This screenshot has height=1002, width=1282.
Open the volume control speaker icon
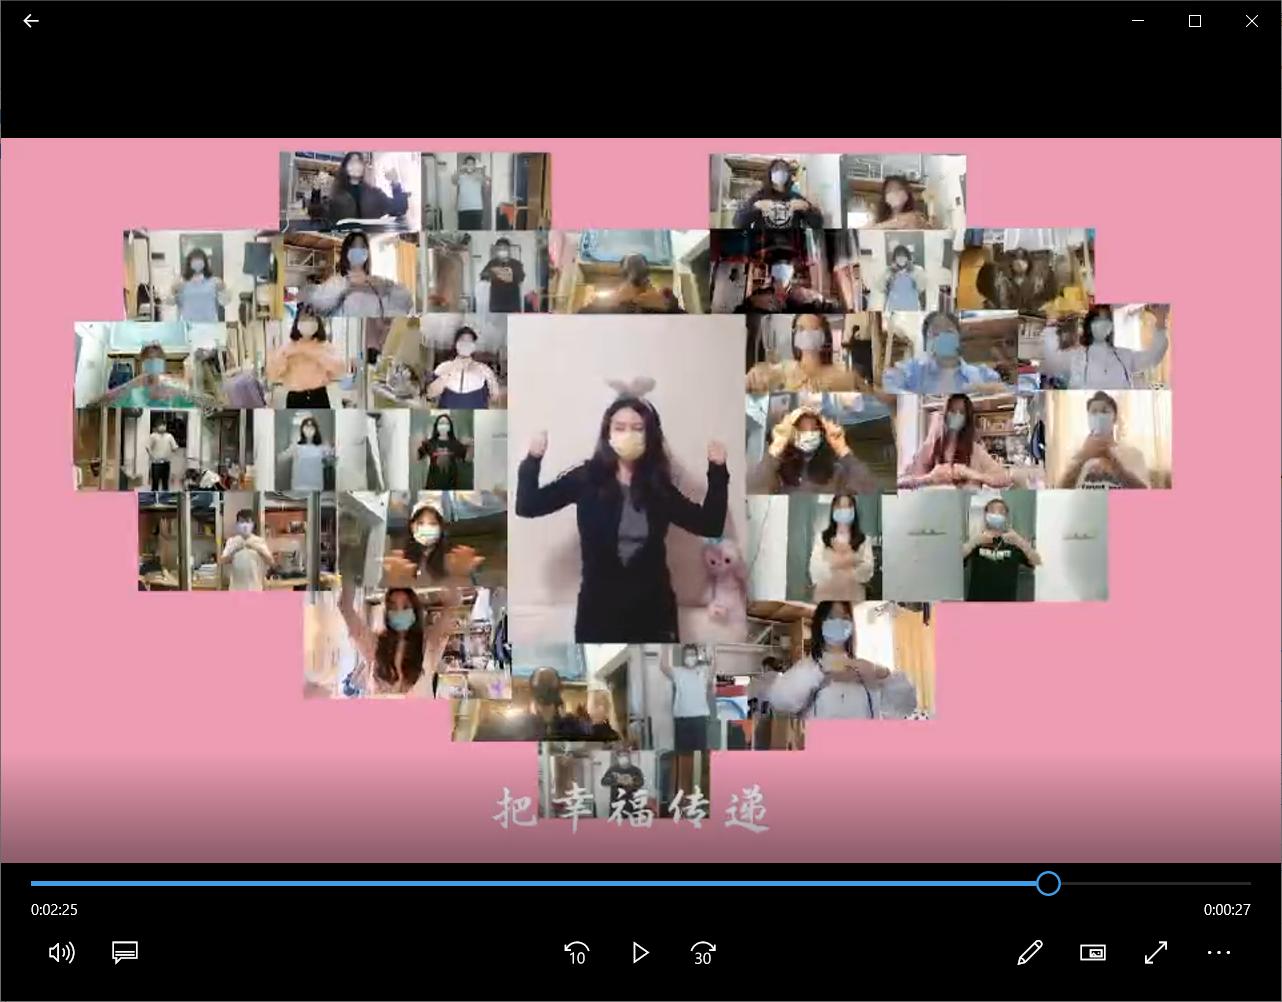(62, 952)
